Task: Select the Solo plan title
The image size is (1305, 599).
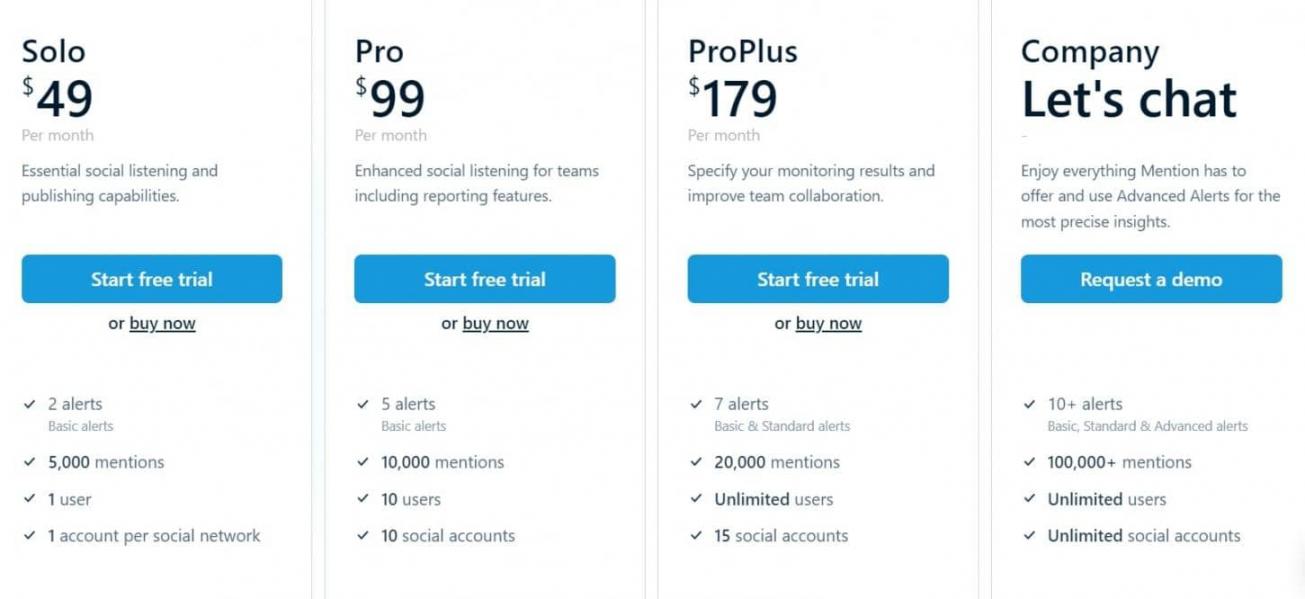Action: (54, 51)
